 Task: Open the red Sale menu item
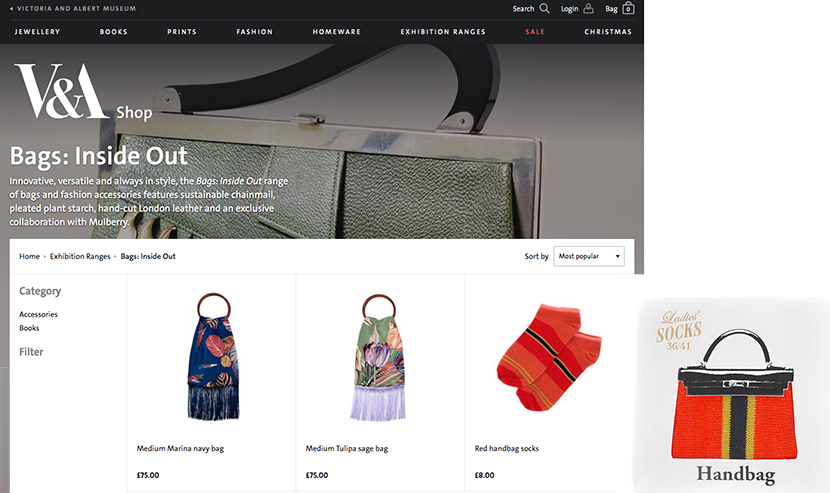coord(535,32)
